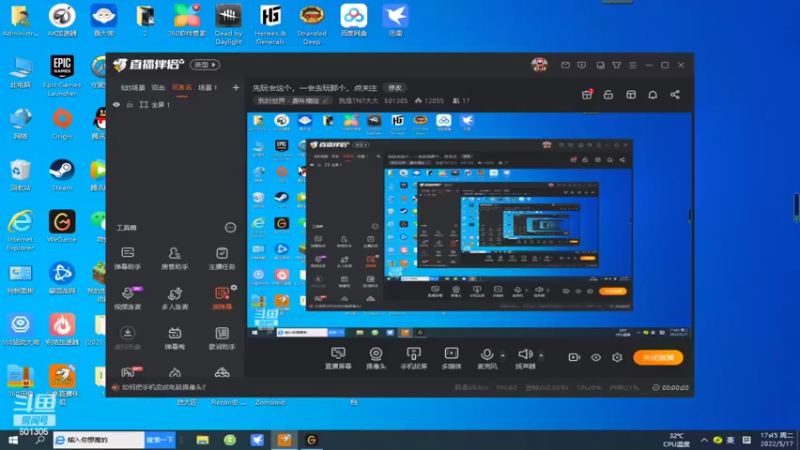Viewport: 800px width, 450px height.
Task: Open the mail message icon in title bar
Action: (565, 65)
